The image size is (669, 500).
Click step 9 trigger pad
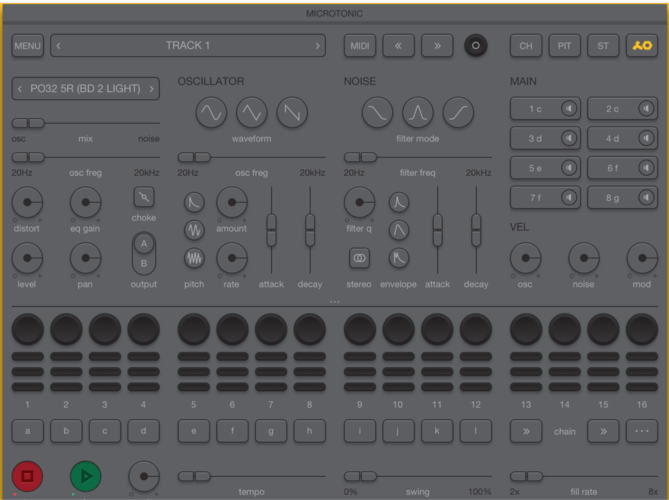pos(360,329)
